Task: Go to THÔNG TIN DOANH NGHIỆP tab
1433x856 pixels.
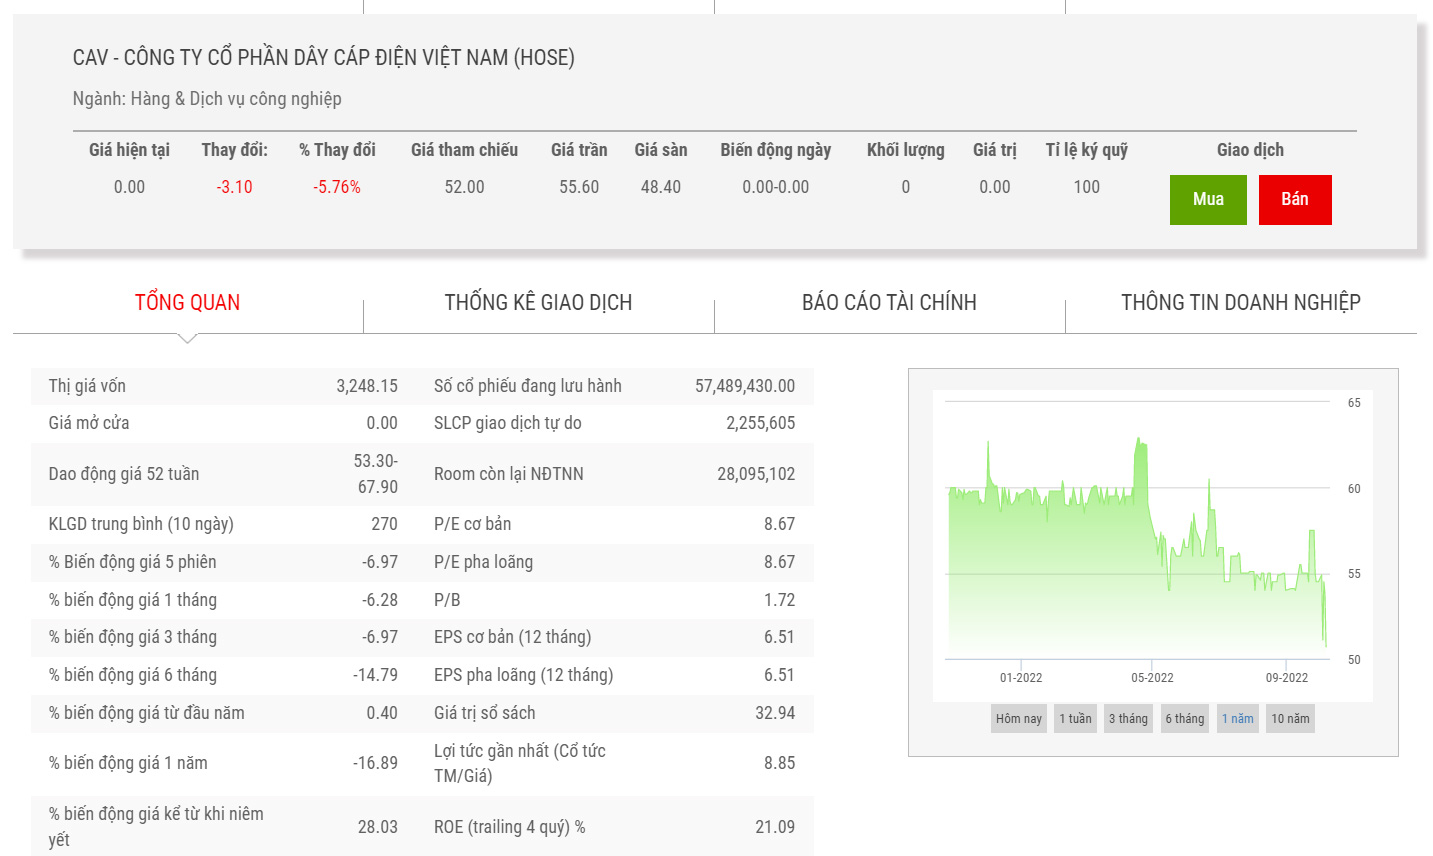Action: (1240, 302)
